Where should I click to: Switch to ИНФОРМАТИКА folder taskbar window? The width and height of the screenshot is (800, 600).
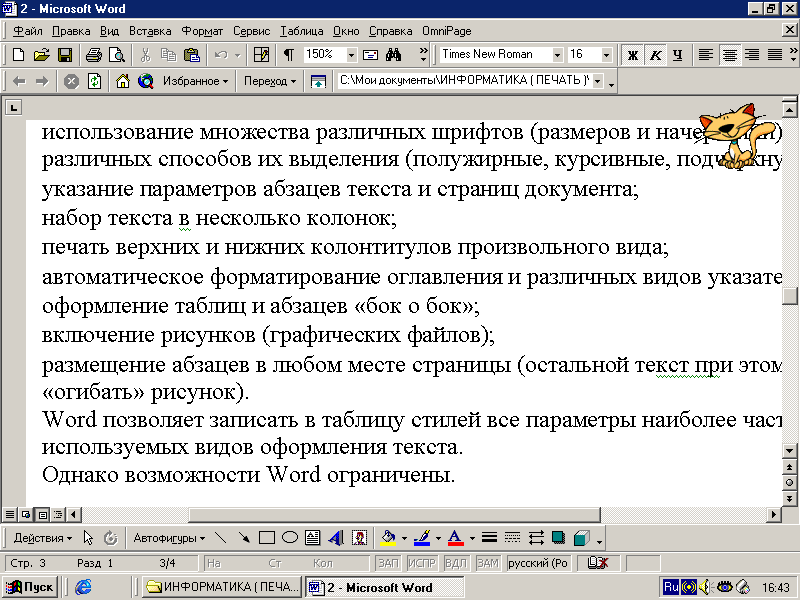coord(221,587)
